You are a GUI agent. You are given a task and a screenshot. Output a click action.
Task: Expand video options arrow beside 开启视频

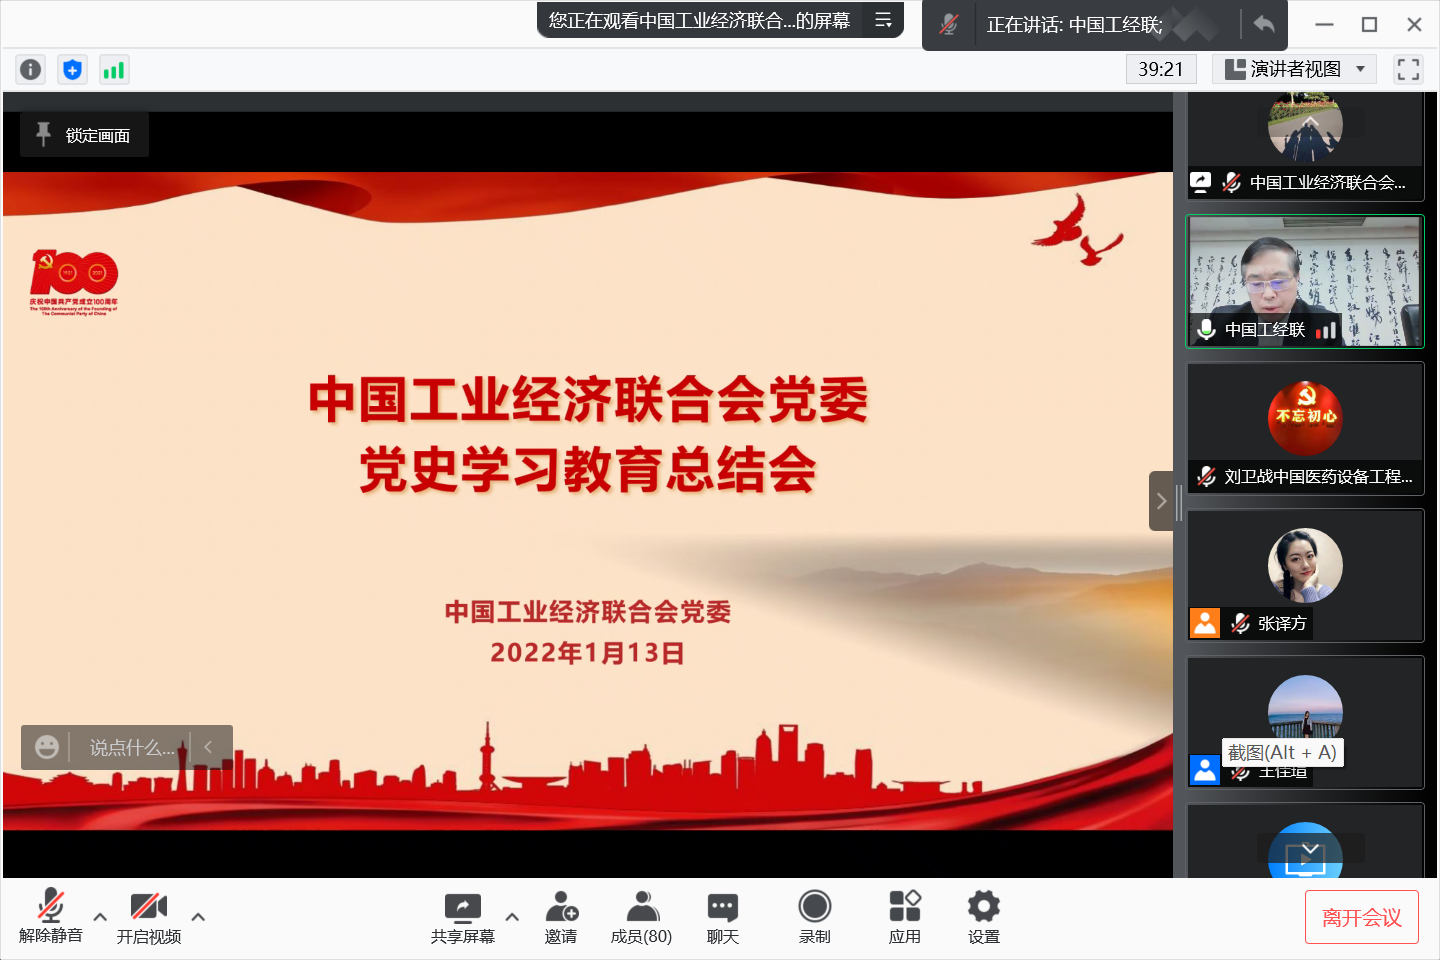(198, 916)
